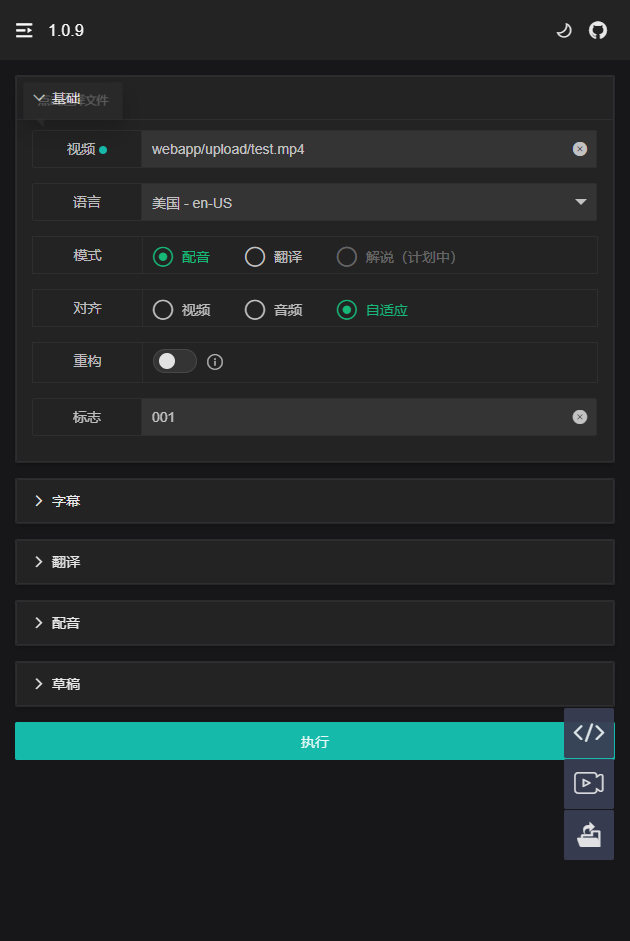This screenshot has height=941, width=630.
Task: Open the hamburger sidebar menu
Action: [24, 30]
